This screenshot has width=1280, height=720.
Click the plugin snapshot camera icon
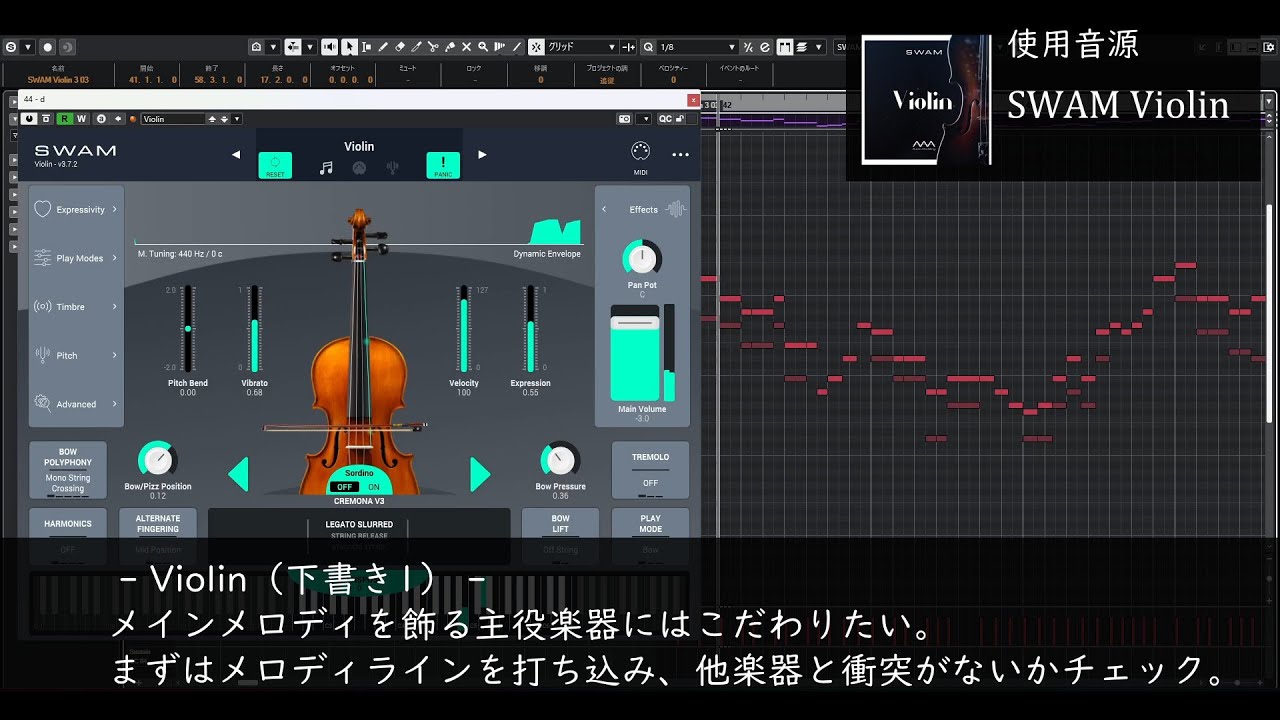coord(624,118)
